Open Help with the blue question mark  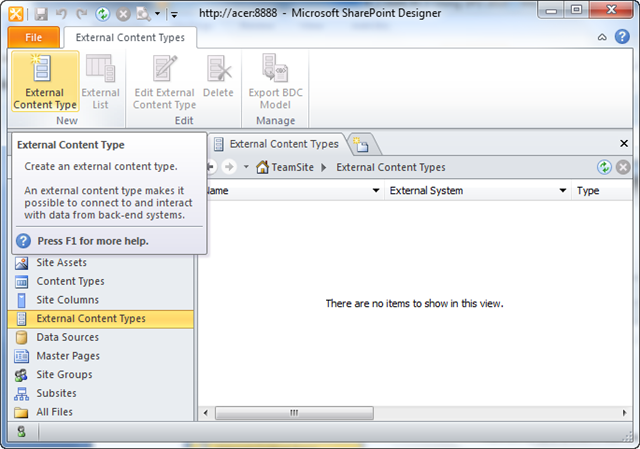pos(622,37)
